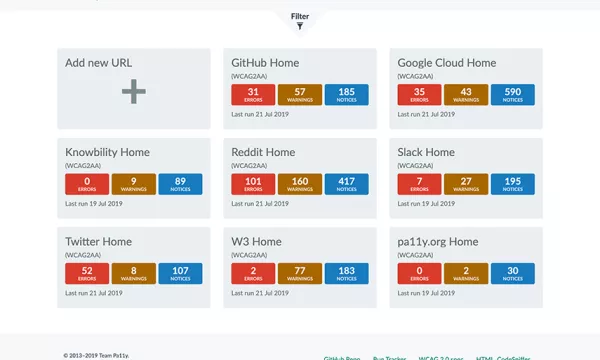This screenshot has height=360, width=600.
Task: Click 'Last run 19 Jul 2019' under Knowbility Home
Action: pos(94,204)
